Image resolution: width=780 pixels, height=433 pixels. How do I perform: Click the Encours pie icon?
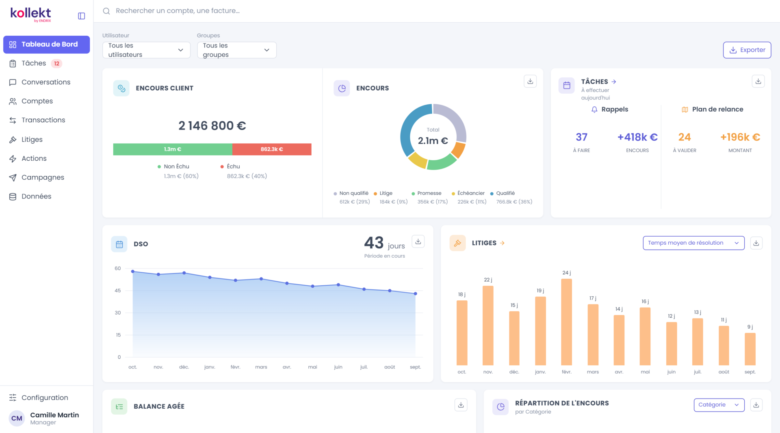point(342,88)
